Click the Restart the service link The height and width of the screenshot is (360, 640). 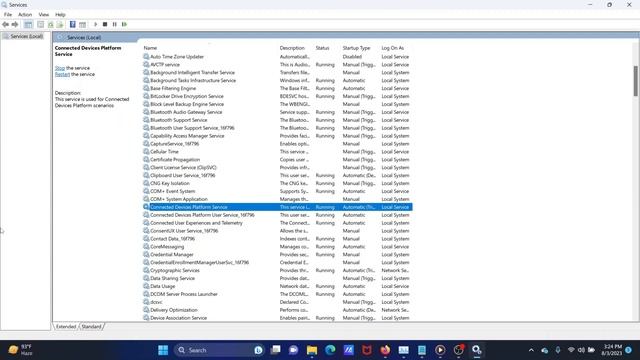[x=62, y=74]
